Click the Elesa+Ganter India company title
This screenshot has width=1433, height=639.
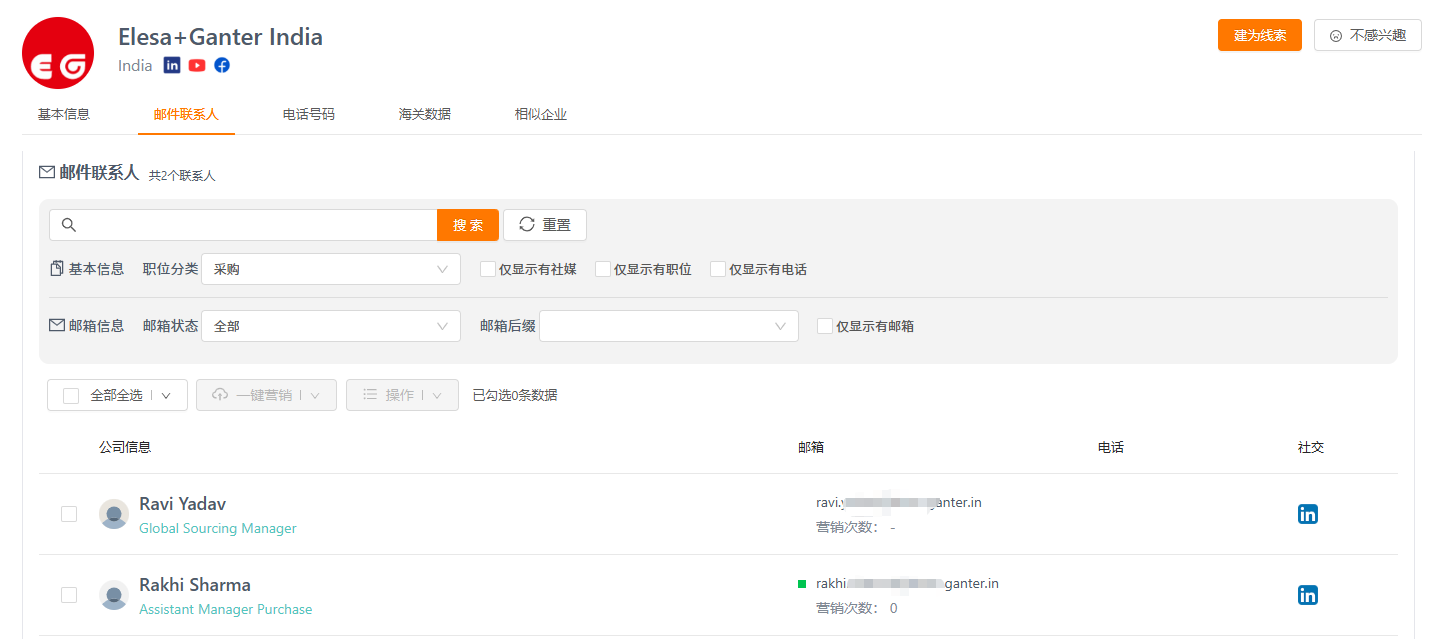(220, 37)
